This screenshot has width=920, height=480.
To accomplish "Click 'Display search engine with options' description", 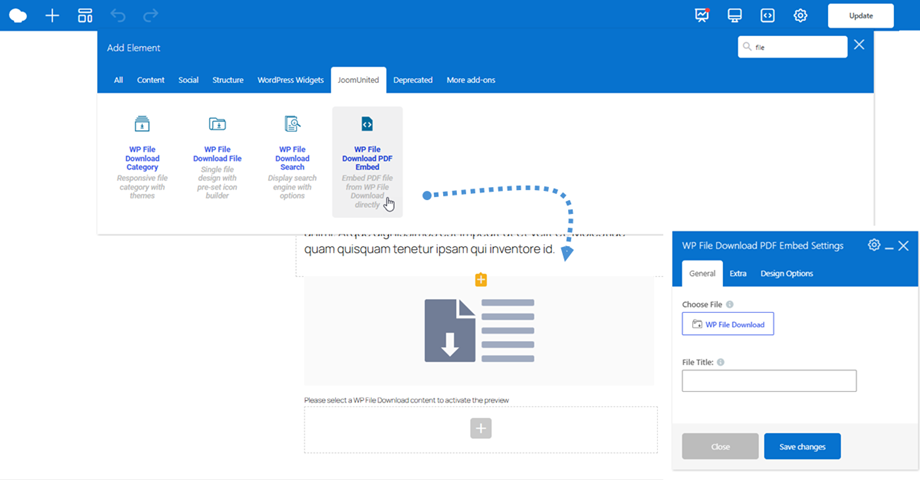I will [x=292, y=187].
